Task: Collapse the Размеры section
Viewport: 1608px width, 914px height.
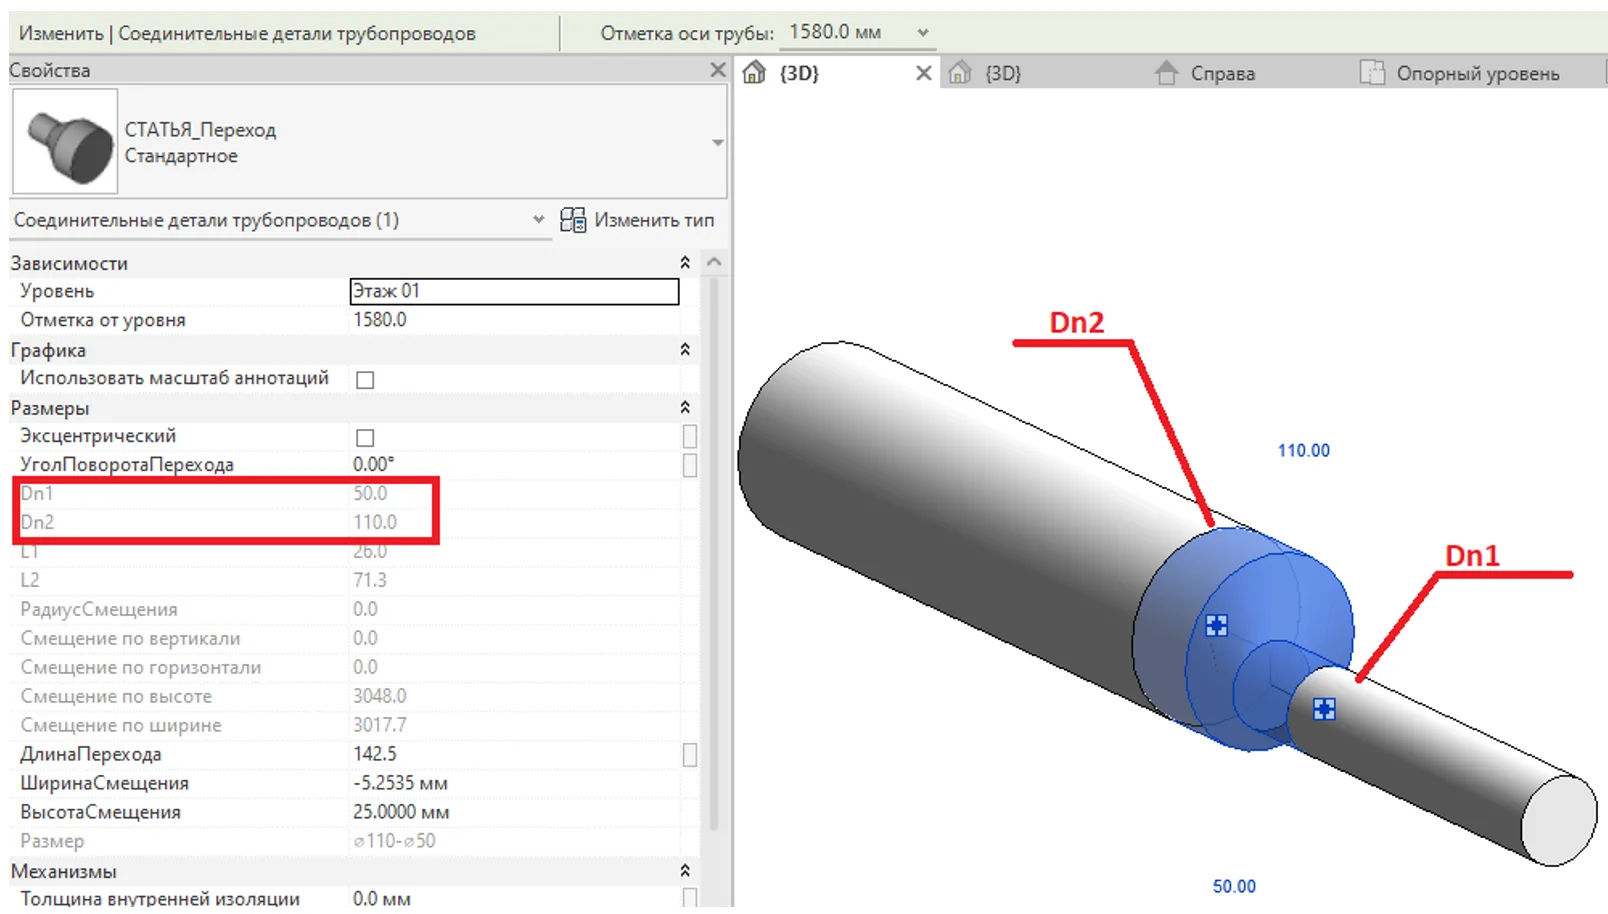Action: [x=685, y=408]
